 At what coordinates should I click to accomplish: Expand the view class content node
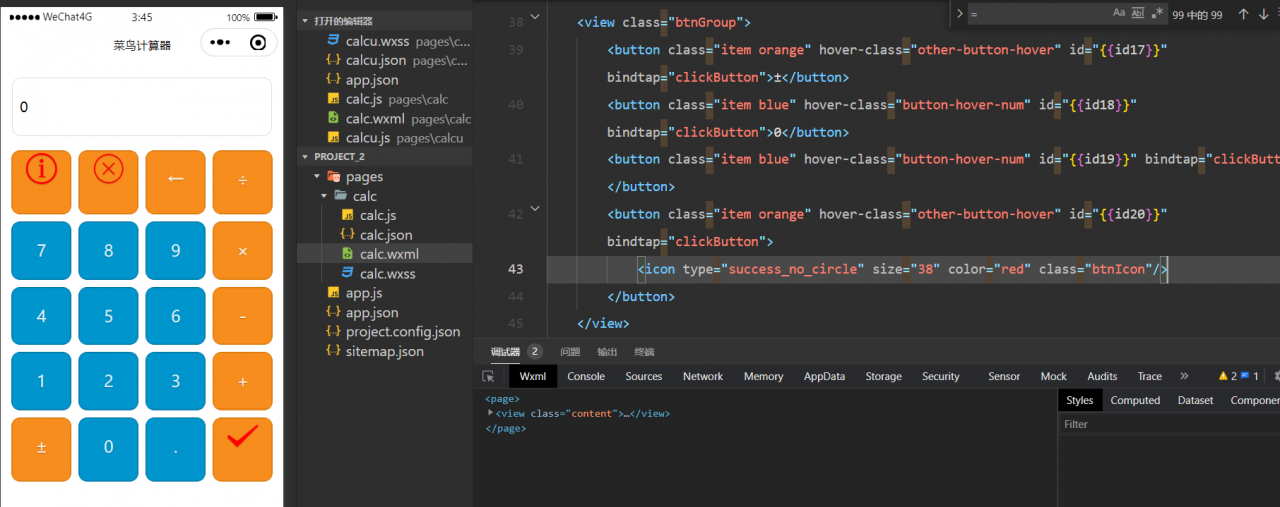(x=491, y=413)
